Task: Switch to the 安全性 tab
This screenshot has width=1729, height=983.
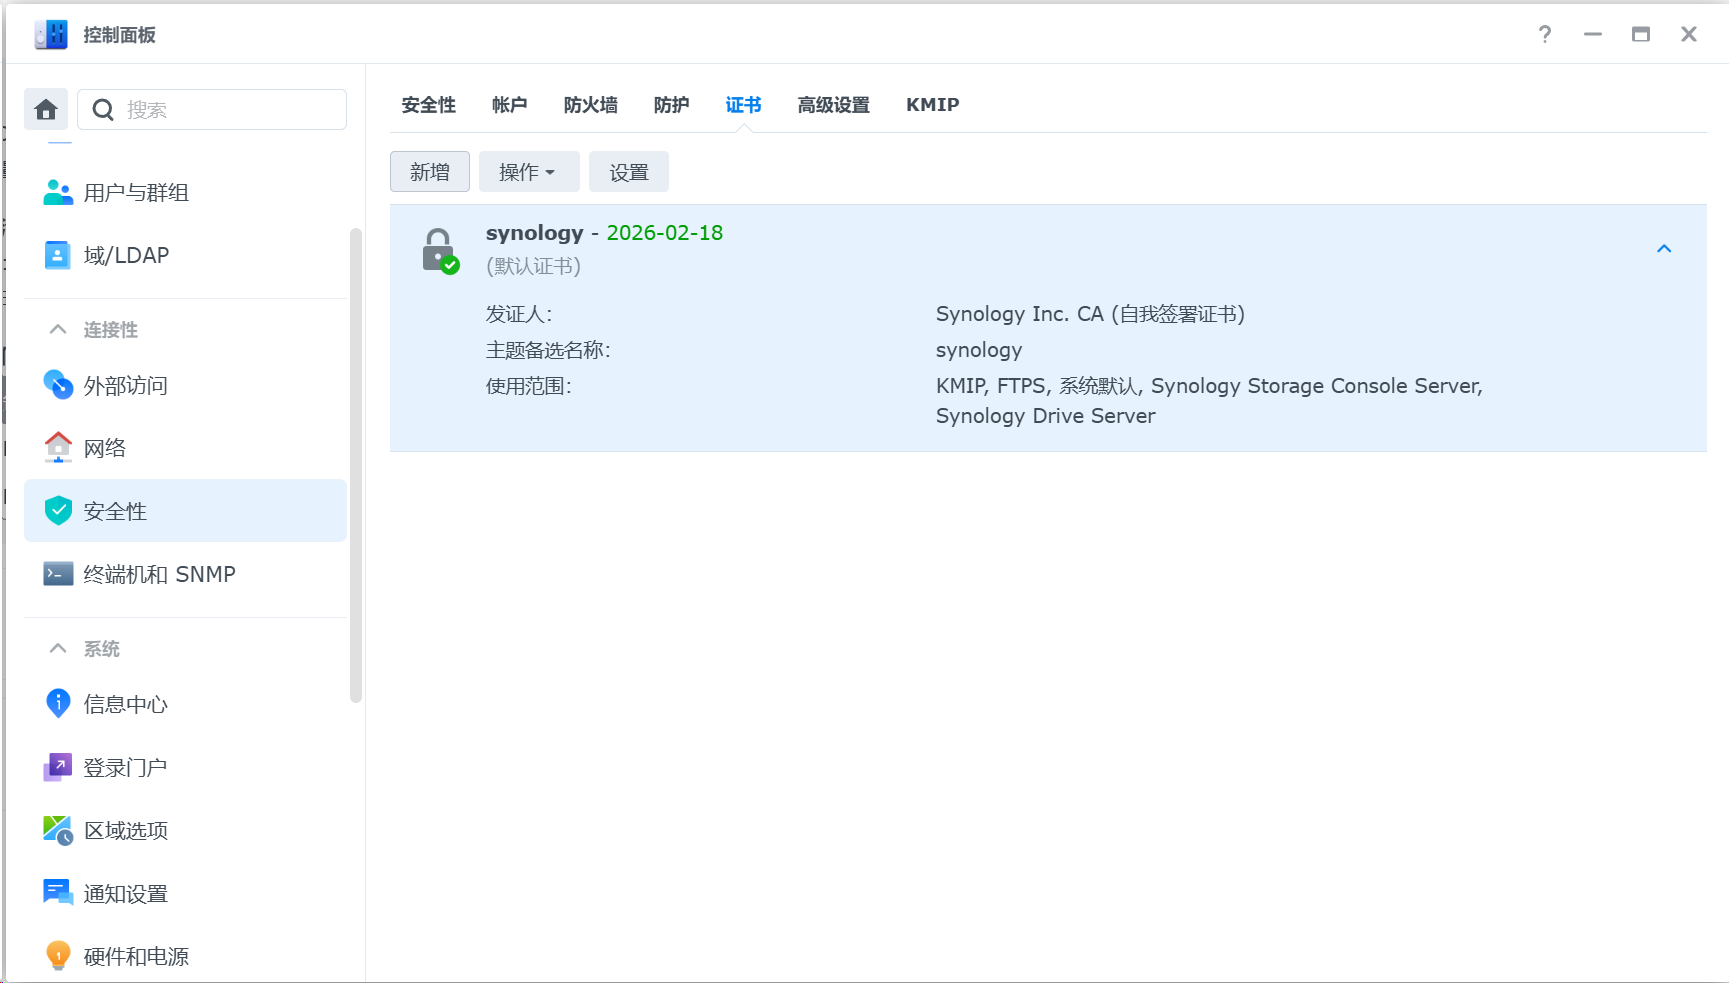Action: point(428,105)
